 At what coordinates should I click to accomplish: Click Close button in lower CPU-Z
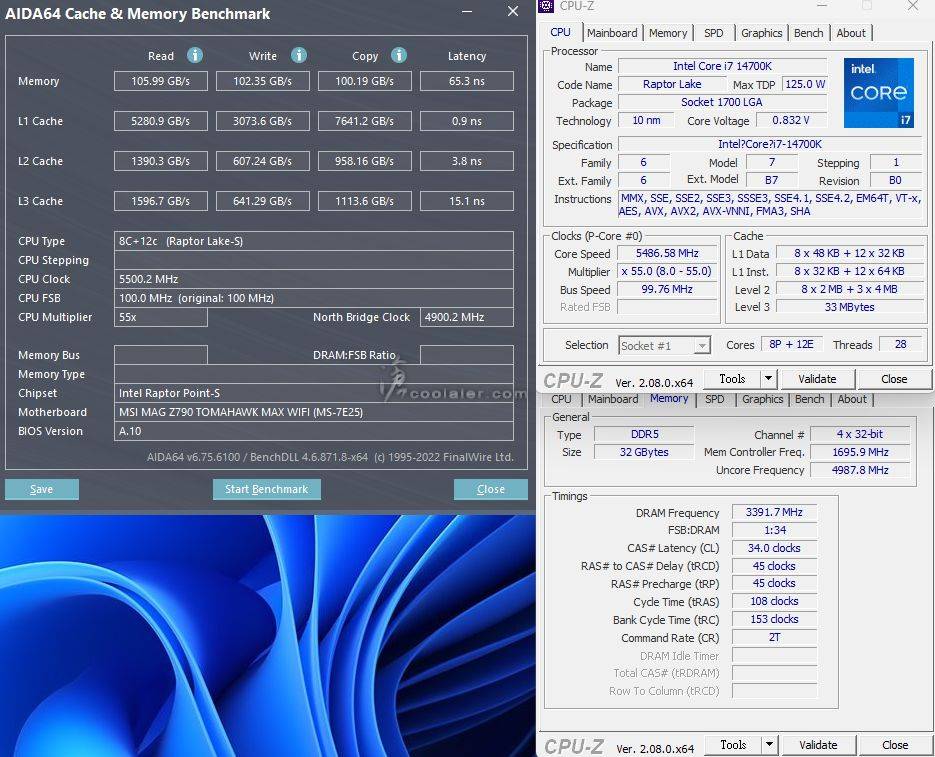pos(895,744)
